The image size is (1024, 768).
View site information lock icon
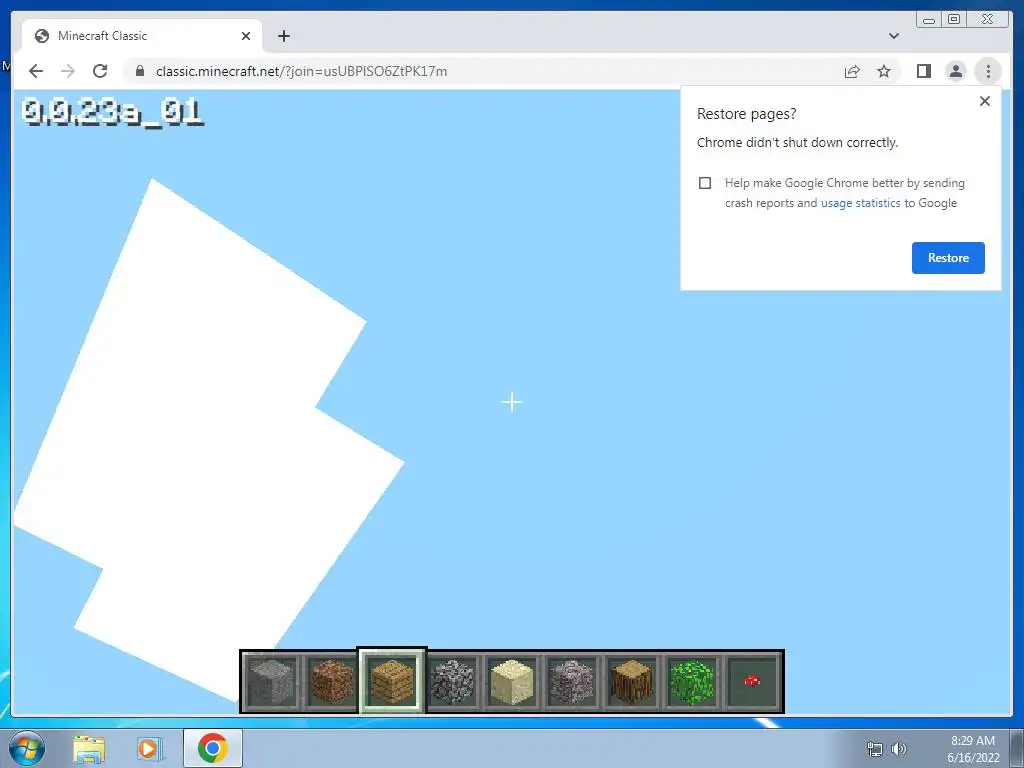click(x=139, y=71)
